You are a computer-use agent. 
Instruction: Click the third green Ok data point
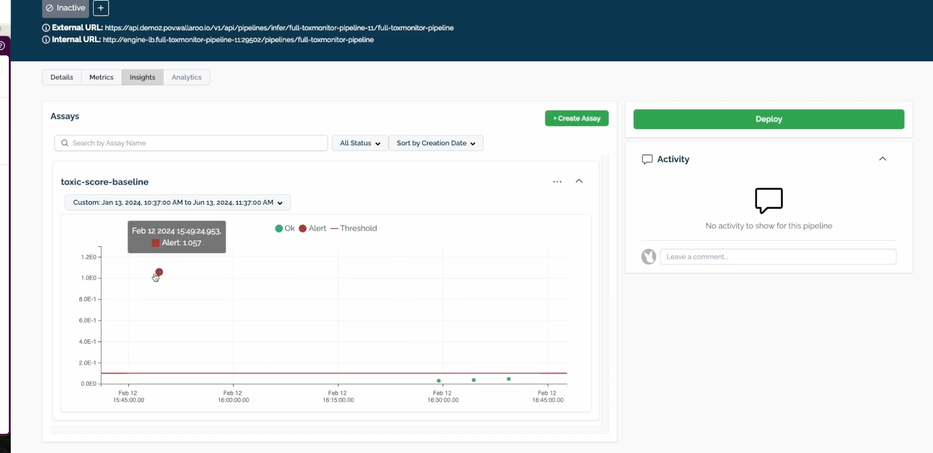(509, 379)
